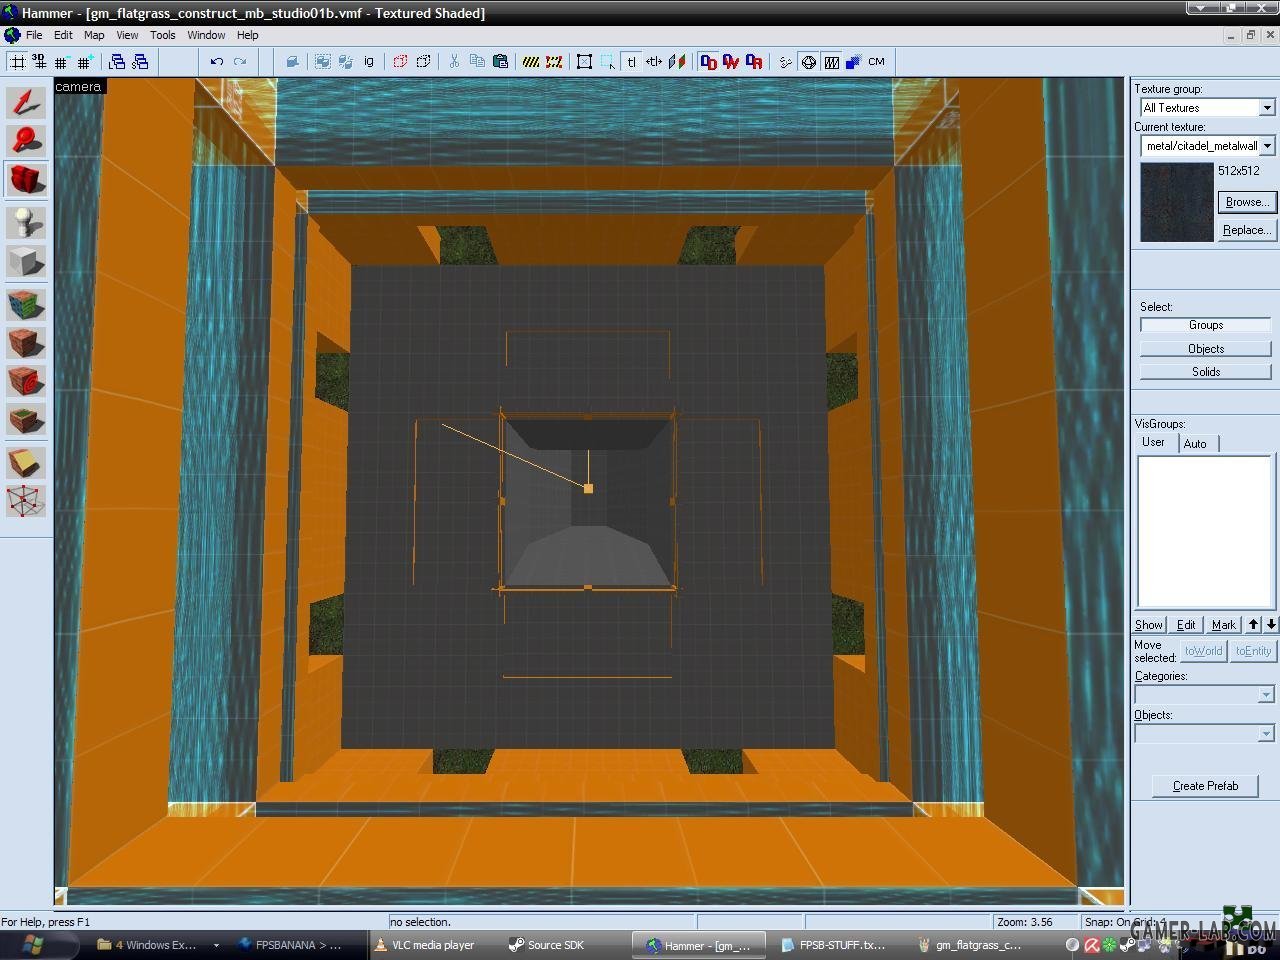The width and height of the screenshot is (1280, 960).
Task: Click the Hide Unselected Objects icon
Action: click(423, 62)
